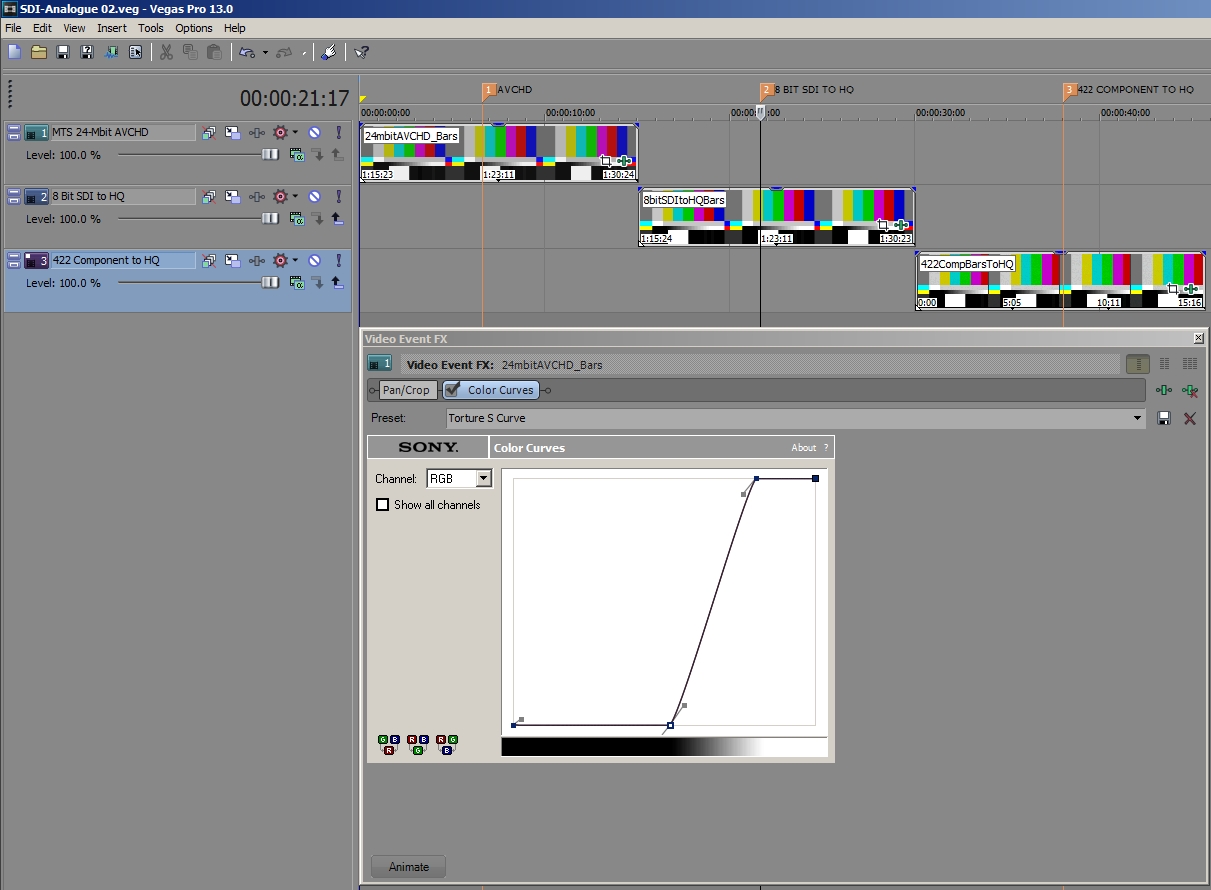Solo the 8 Bit SDI to HQ track

(x=338, y=197)
